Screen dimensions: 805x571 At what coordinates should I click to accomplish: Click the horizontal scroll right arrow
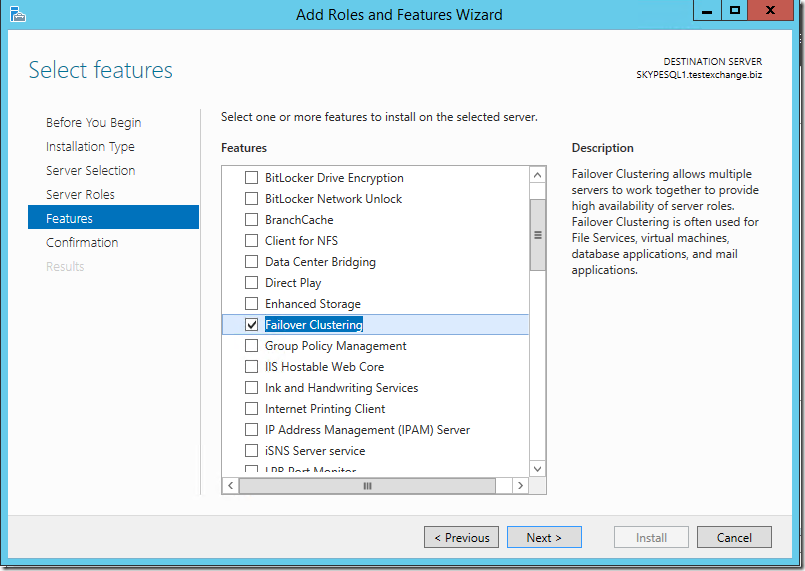tap(521, 486)
